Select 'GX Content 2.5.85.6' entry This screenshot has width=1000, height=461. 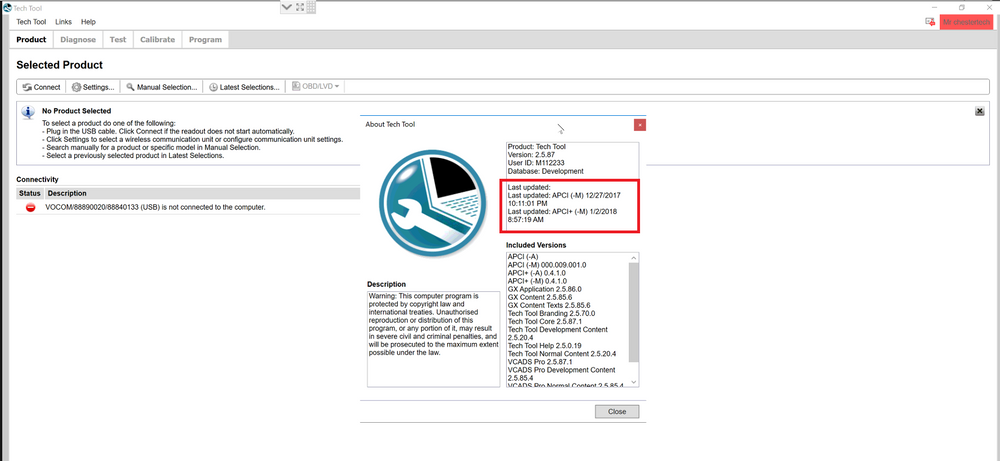tap(540, 297)
